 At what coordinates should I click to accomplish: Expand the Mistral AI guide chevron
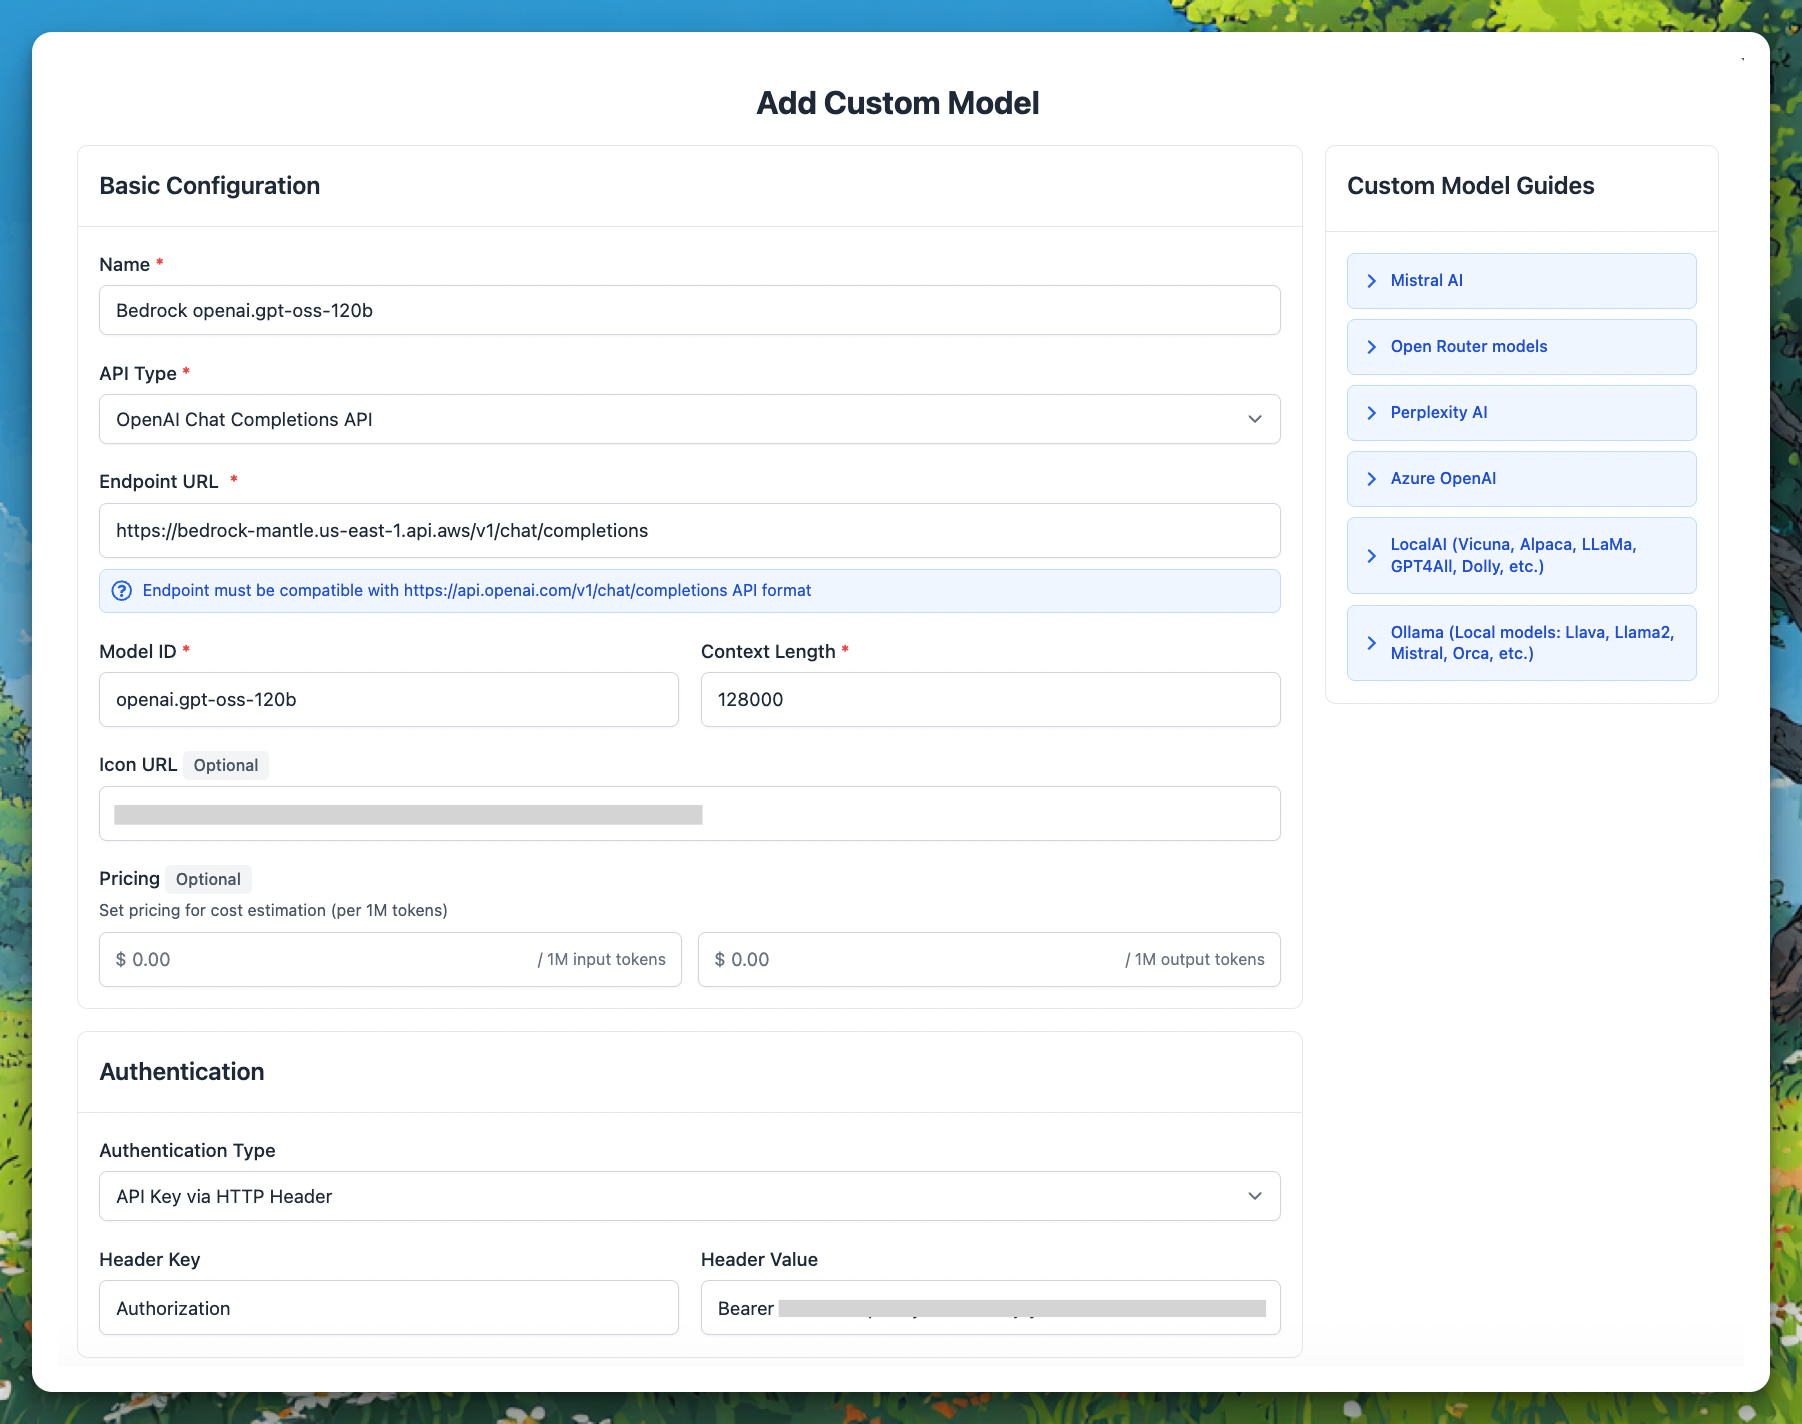[x=1372, y=281]
